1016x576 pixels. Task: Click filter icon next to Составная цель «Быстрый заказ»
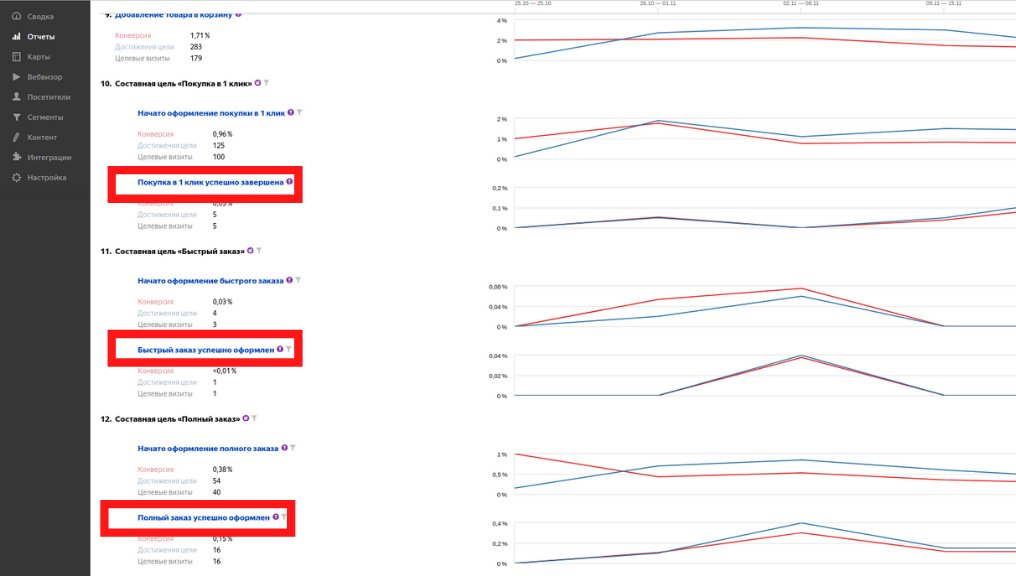click(258, 250)
